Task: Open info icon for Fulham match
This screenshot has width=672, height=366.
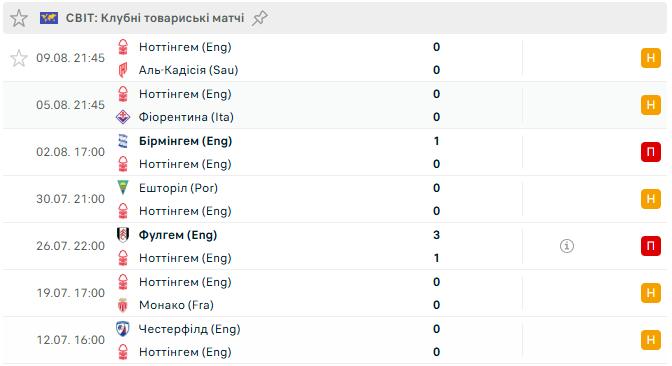Action: tap(567, 246)
